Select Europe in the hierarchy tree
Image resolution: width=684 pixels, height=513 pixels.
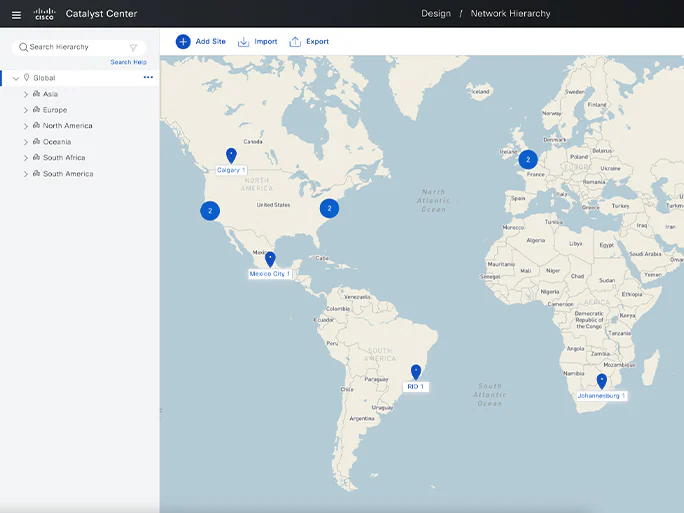pyautogui.click(x=55, y=110)
